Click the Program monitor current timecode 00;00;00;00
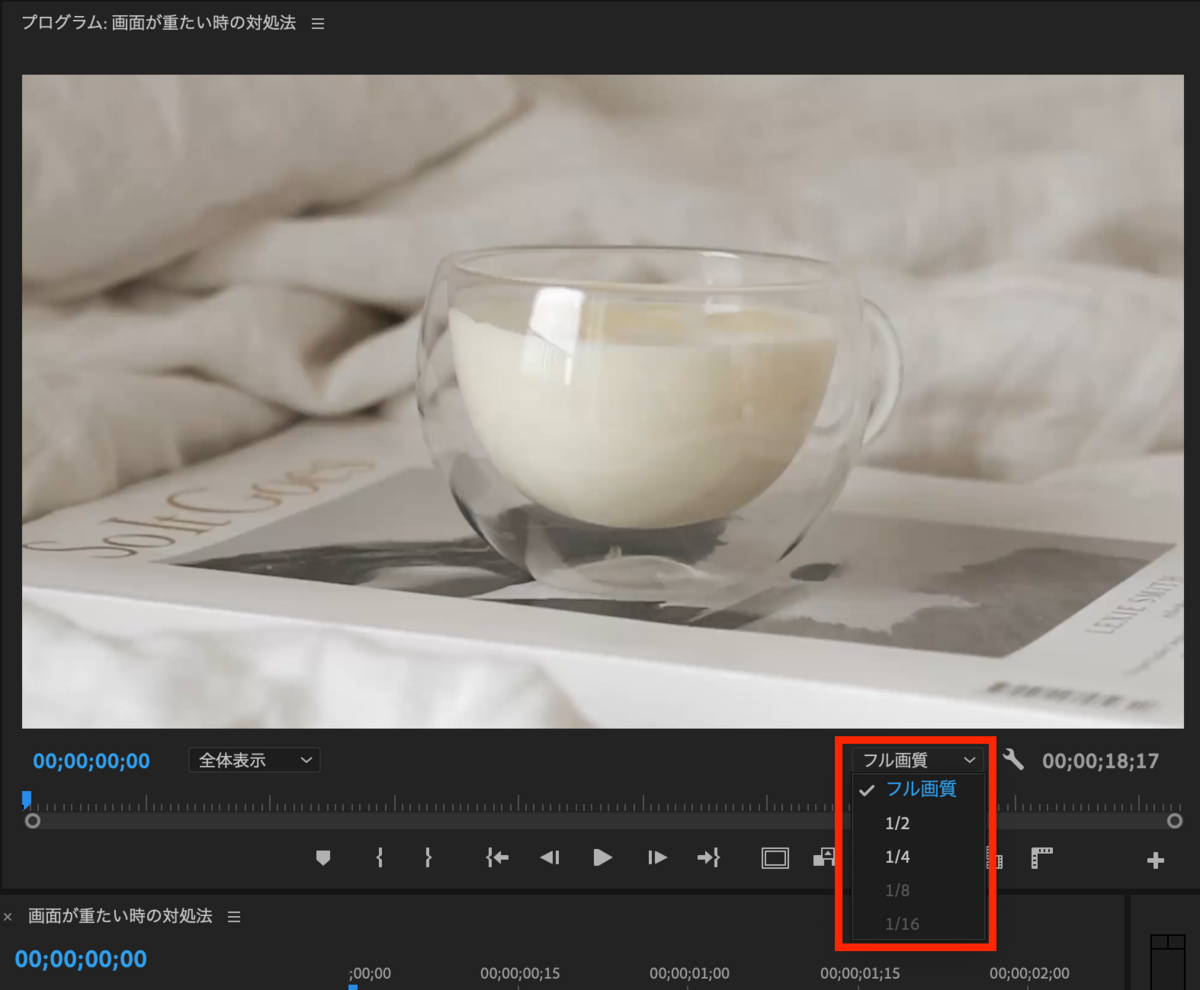 [91, 761]
